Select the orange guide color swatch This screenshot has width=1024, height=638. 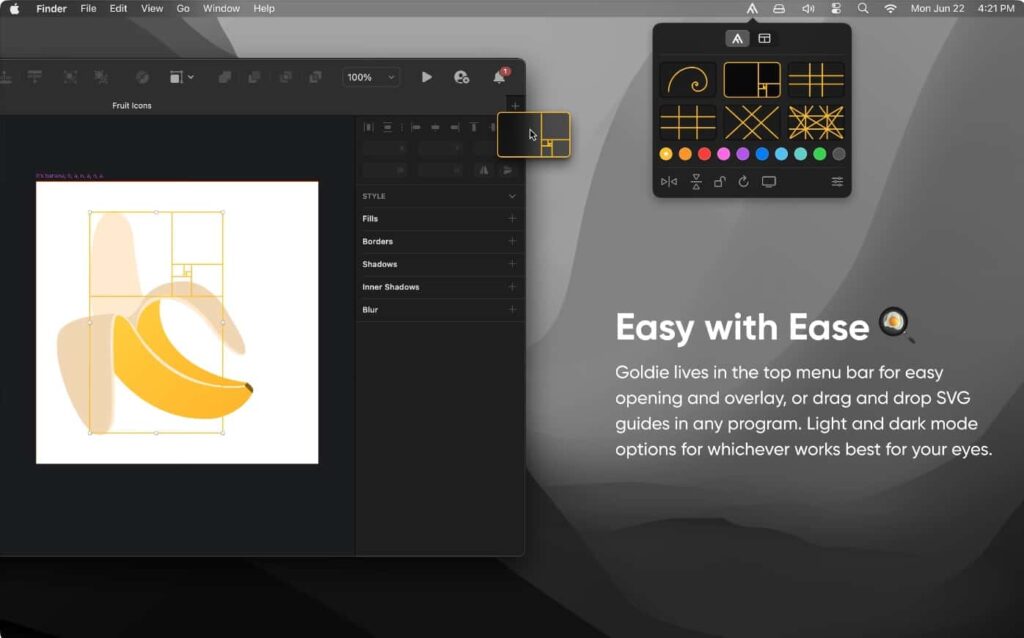point(685,153)
